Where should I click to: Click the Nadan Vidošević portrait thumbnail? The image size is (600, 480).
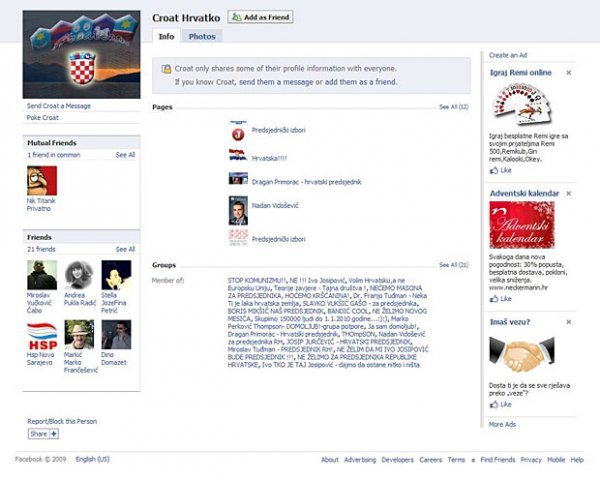coord(238,211)
